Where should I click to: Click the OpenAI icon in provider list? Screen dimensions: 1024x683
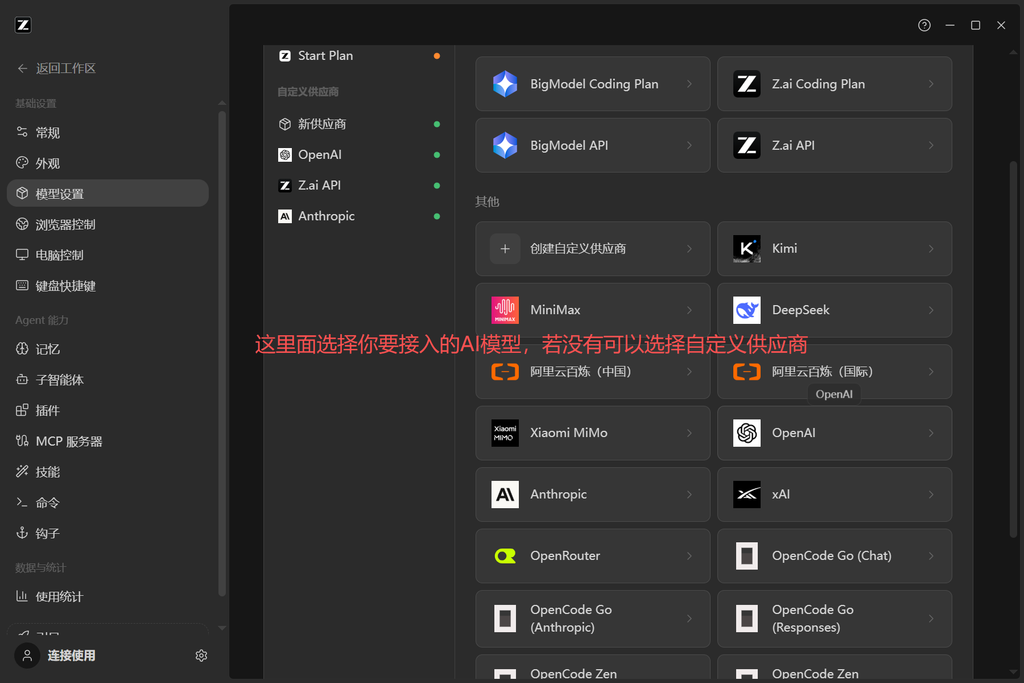point(285,155)
